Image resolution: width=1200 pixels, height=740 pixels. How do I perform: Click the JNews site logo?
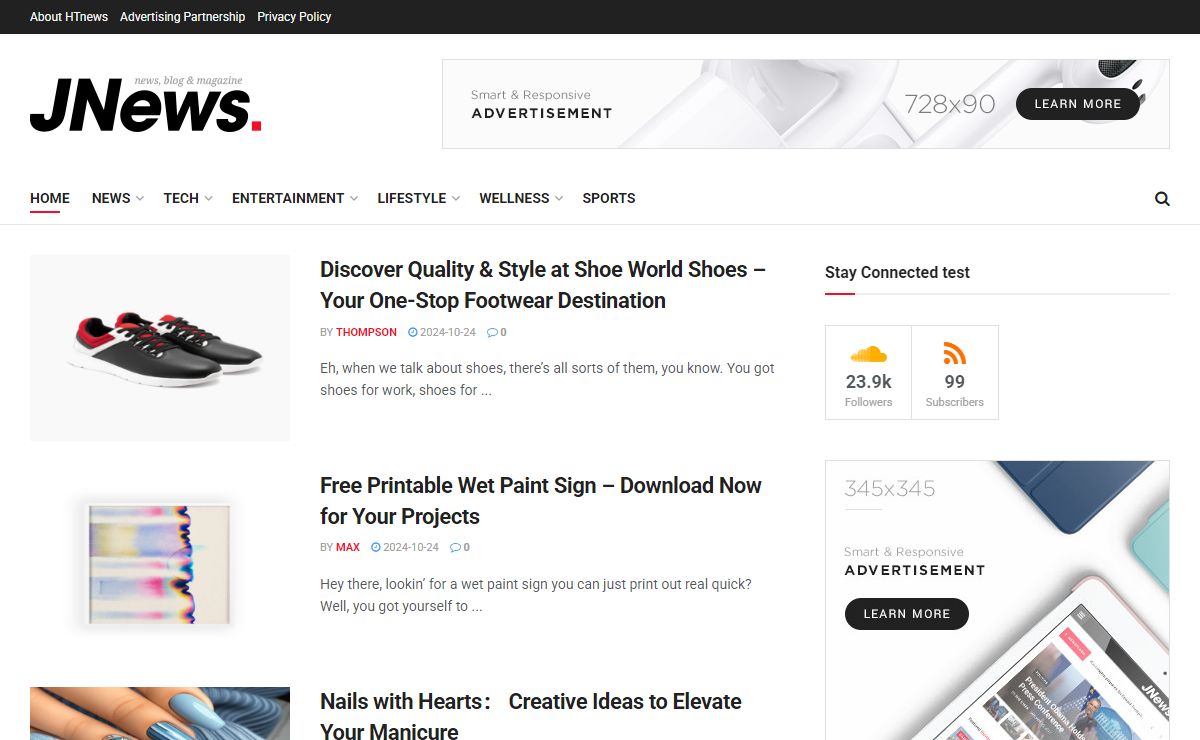click(146, 104)
